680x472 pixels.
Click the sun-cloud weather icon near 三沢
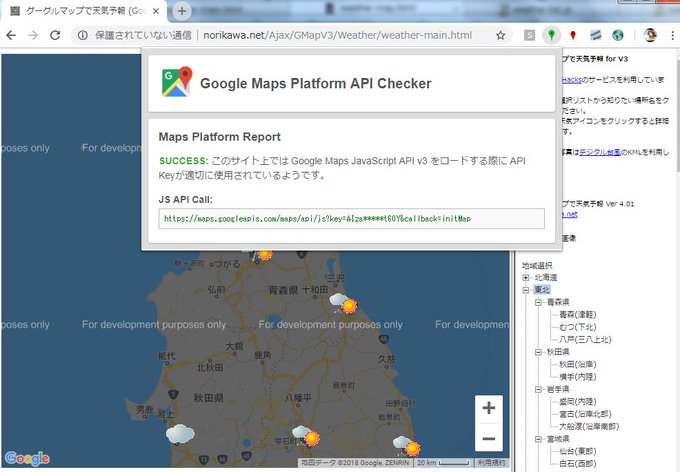tap(343, 303)
